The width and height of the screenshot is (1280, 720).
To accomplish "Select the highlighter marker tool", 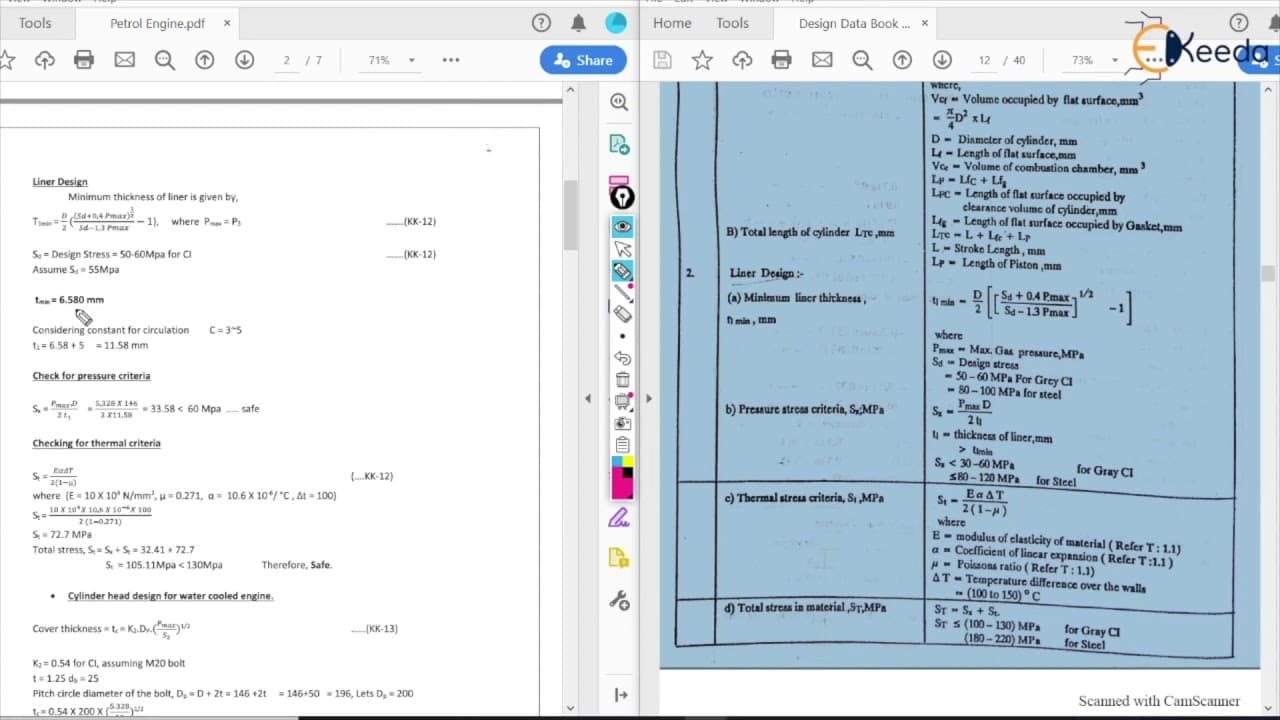I will pos(622,271).
